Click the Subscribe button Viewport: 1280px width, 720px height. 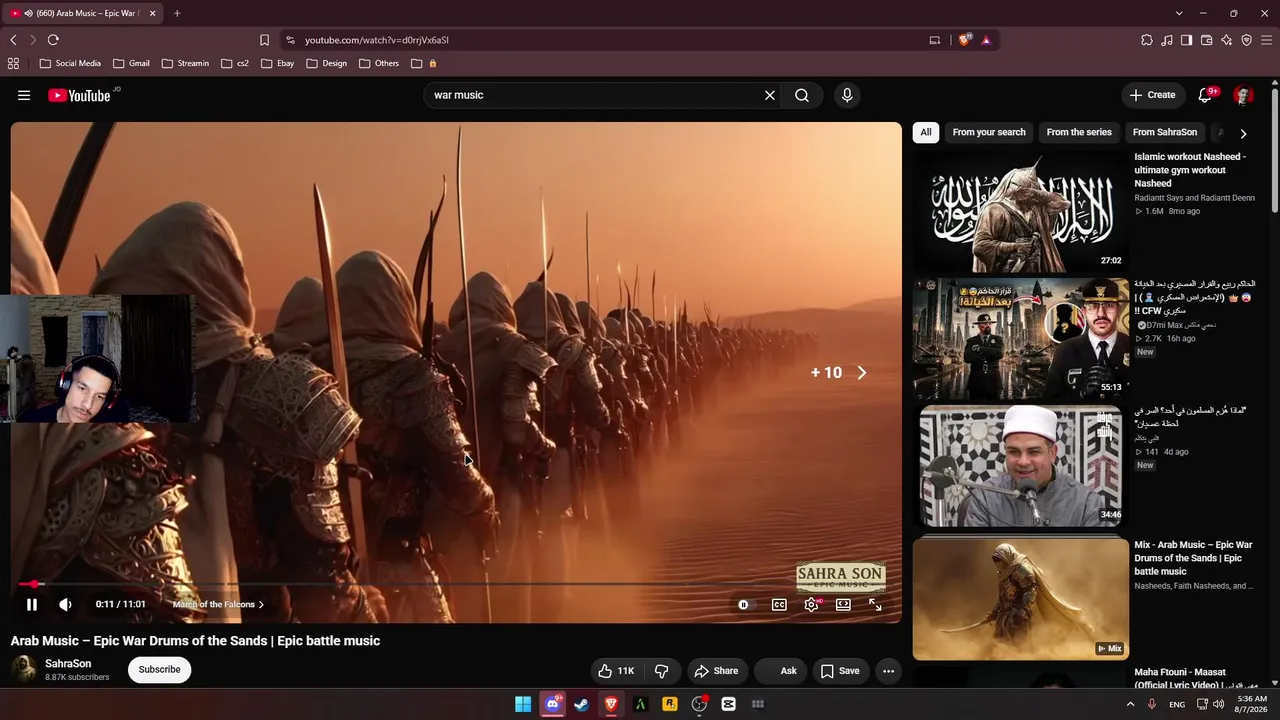[x=160, y=670]
